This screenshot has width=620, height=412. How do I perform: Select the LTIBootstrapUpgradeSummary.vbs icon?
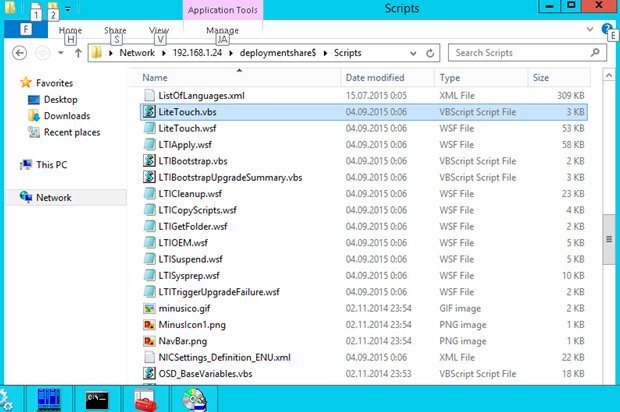pos(149,177)
